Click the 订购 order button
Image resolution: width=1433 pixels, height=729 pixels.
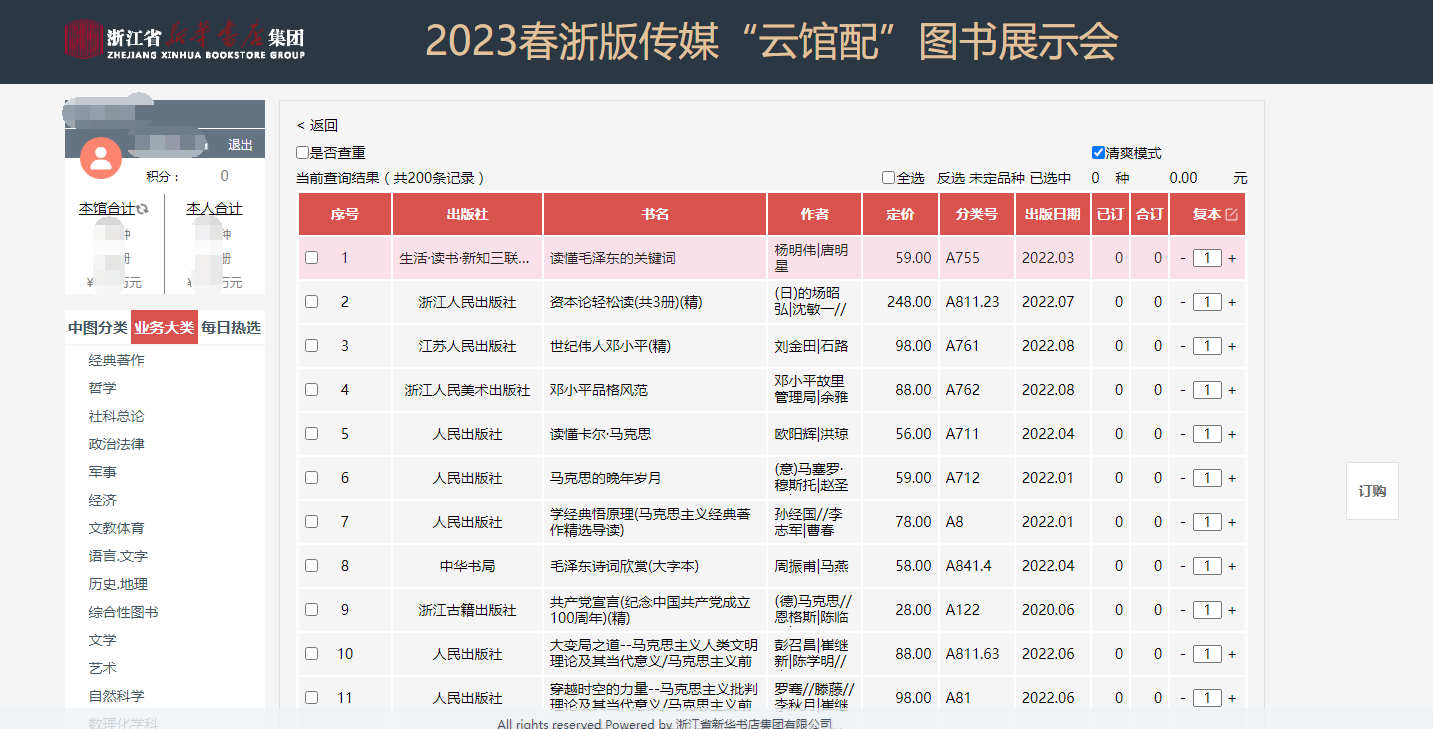[1372, 491]
